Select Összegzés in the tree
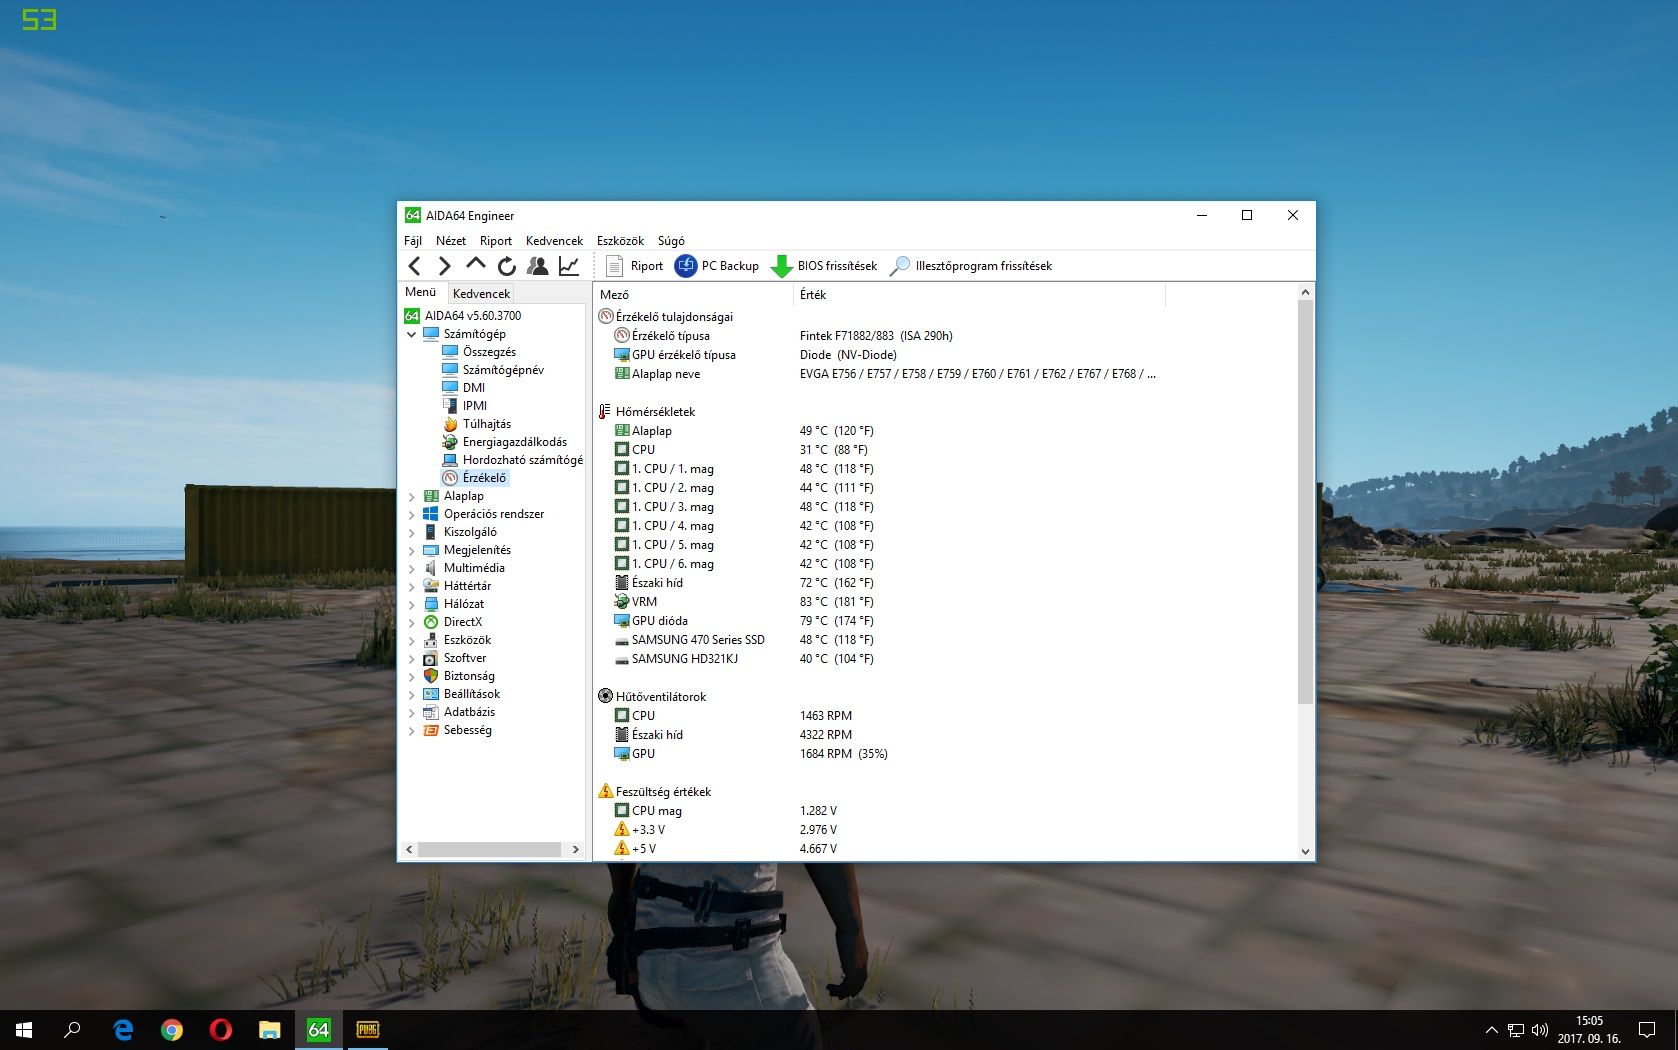1678x1050 pixels. pyautogui.click(x=479, y=352)
